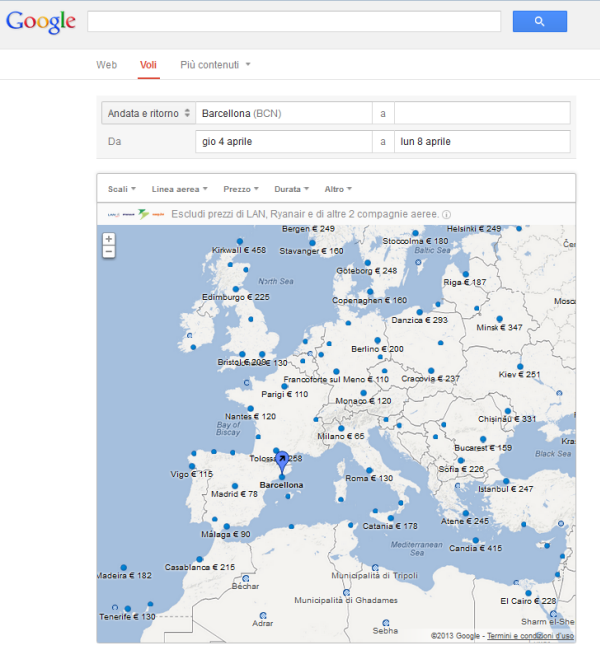This screenshot has height=648, width=600.
Task: Click the Danzica € 293 destination dot
Action: click(419, 312)
